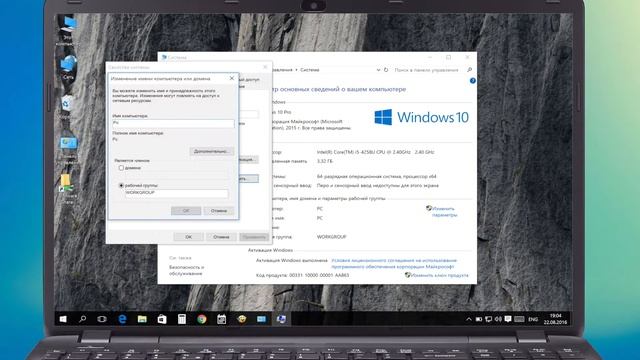Click OK in System Properties window
640x360 pixels.
point(189,237)
